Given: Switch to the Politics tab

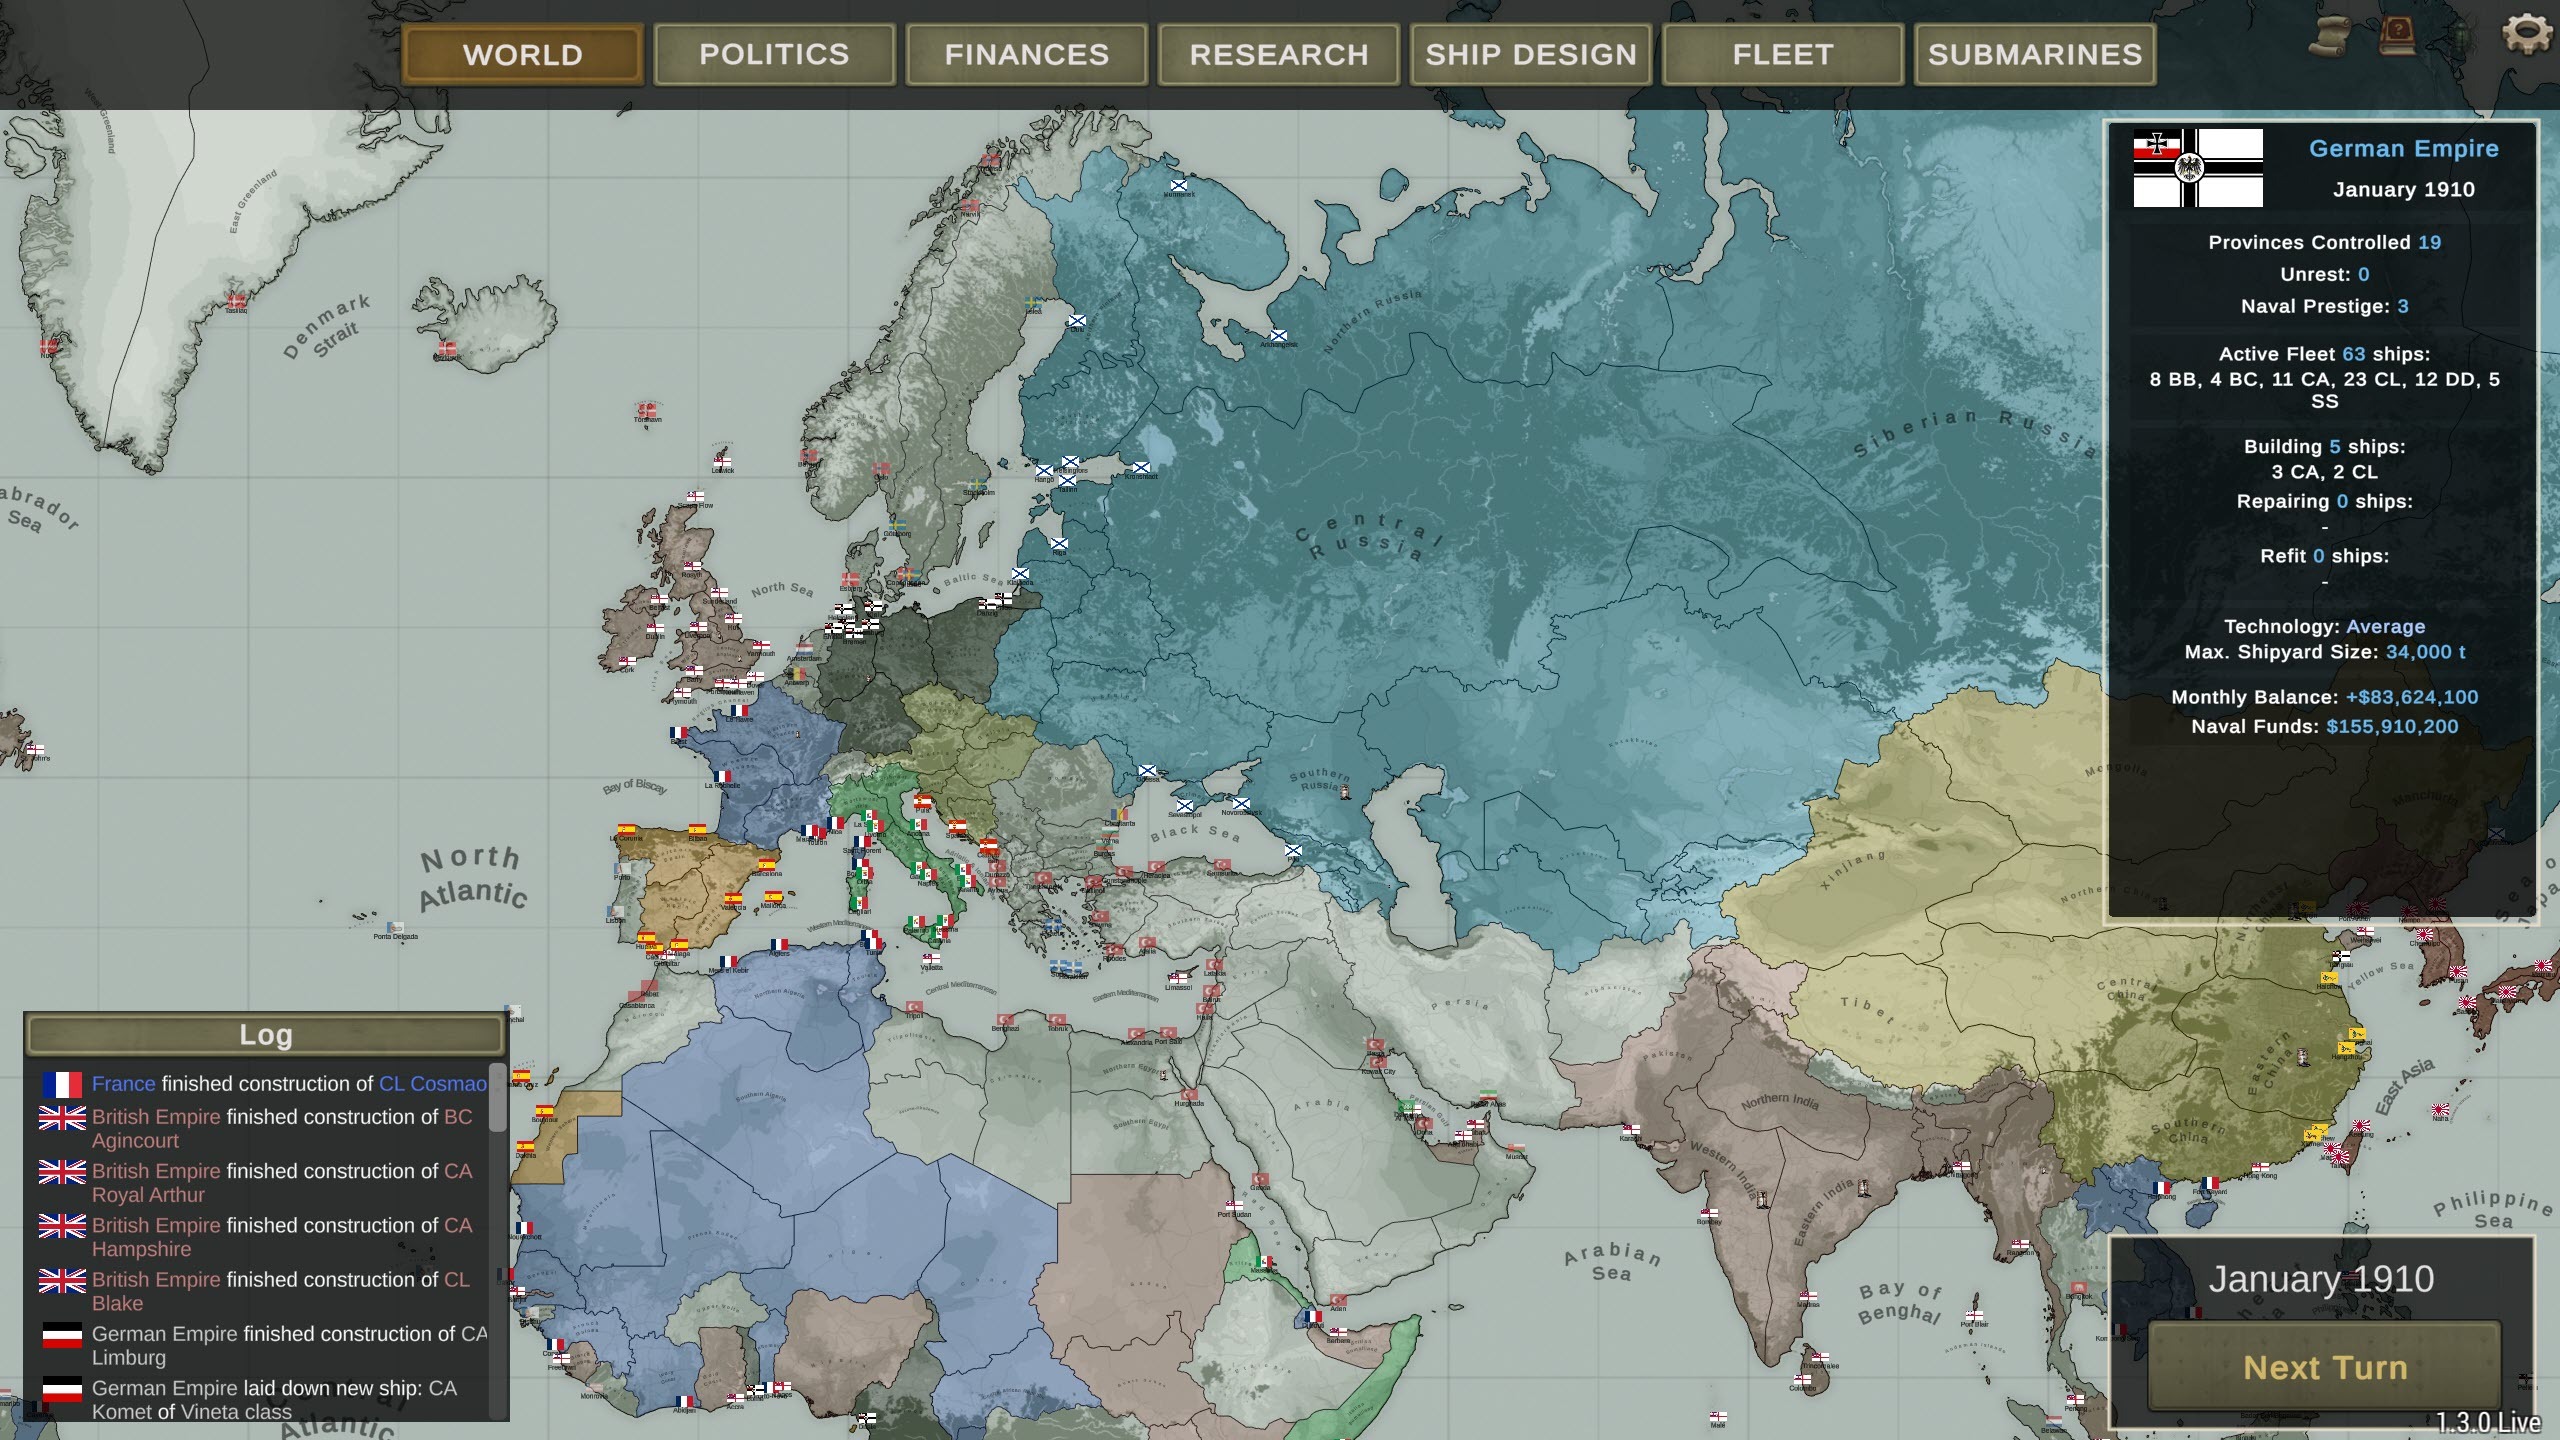Looking at the screenshot, I should [x=774, y=54].
